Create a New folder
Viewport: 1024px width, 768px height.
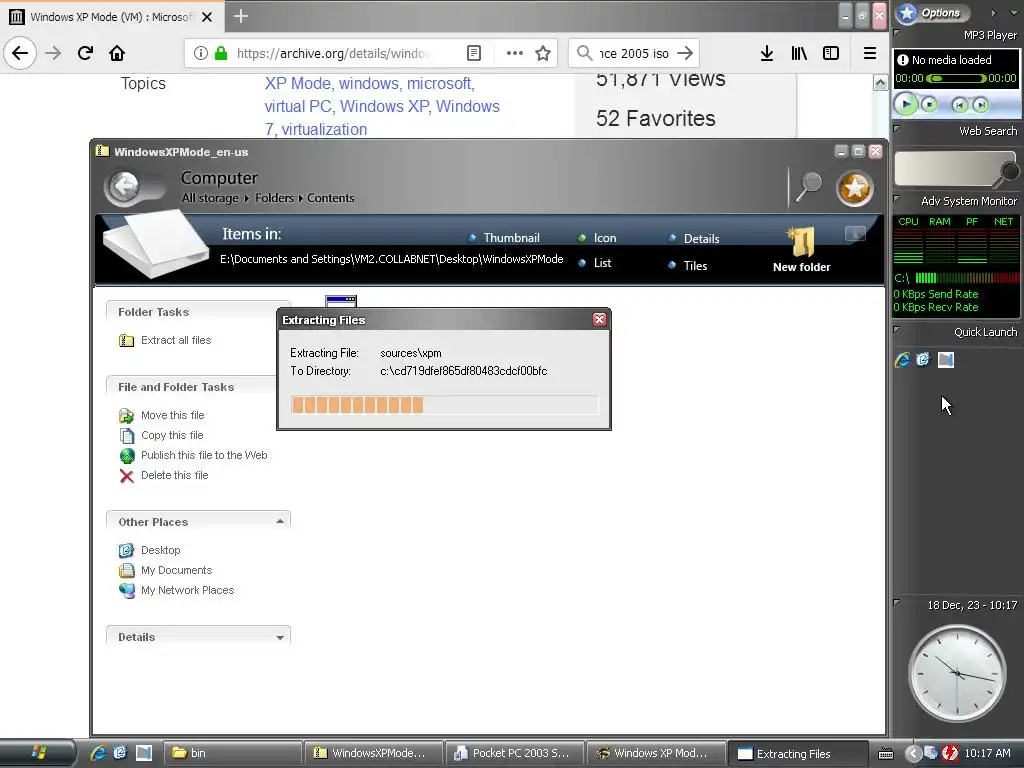[x=801, y=249]
